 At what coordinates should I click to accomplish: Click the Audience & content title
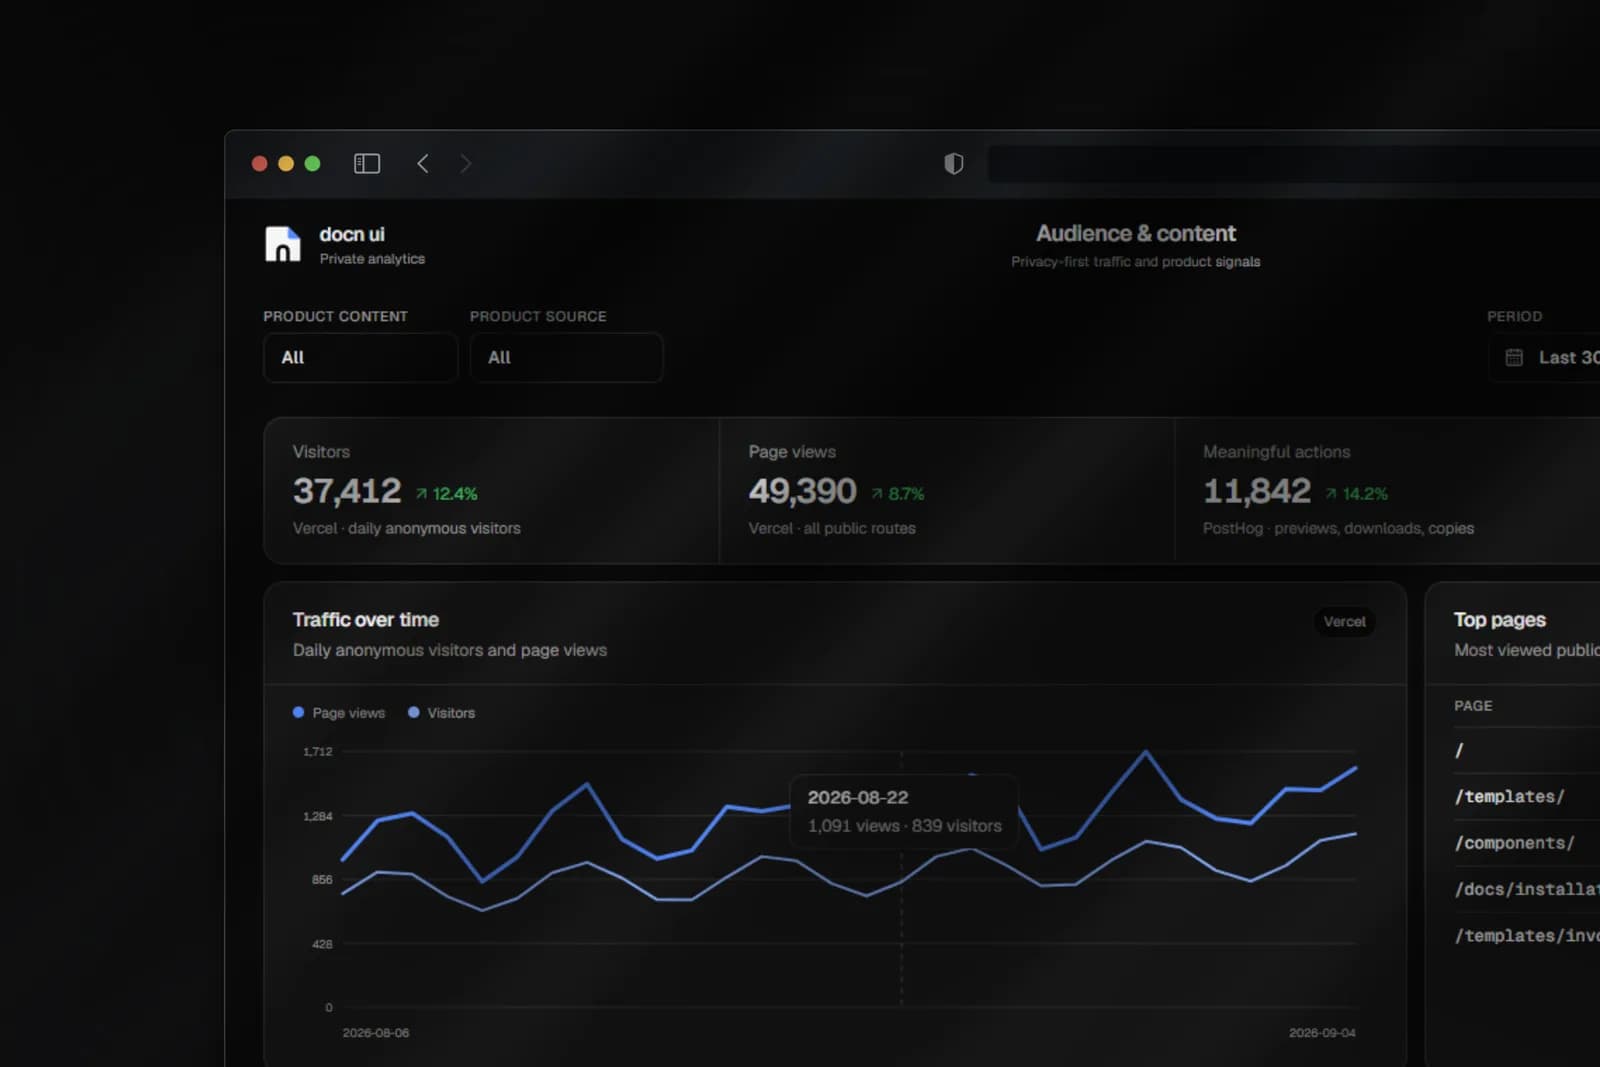coord(1136,234)
